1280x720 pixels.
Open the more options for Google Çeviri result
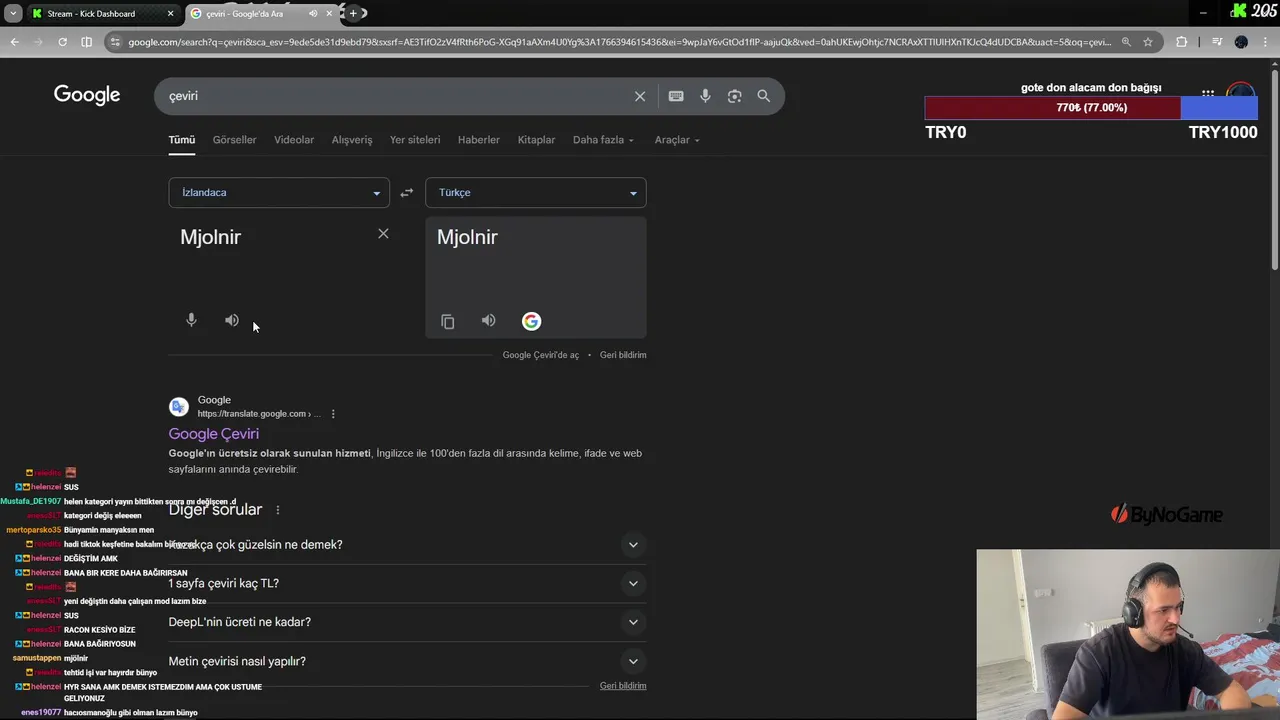coord(333,414)
